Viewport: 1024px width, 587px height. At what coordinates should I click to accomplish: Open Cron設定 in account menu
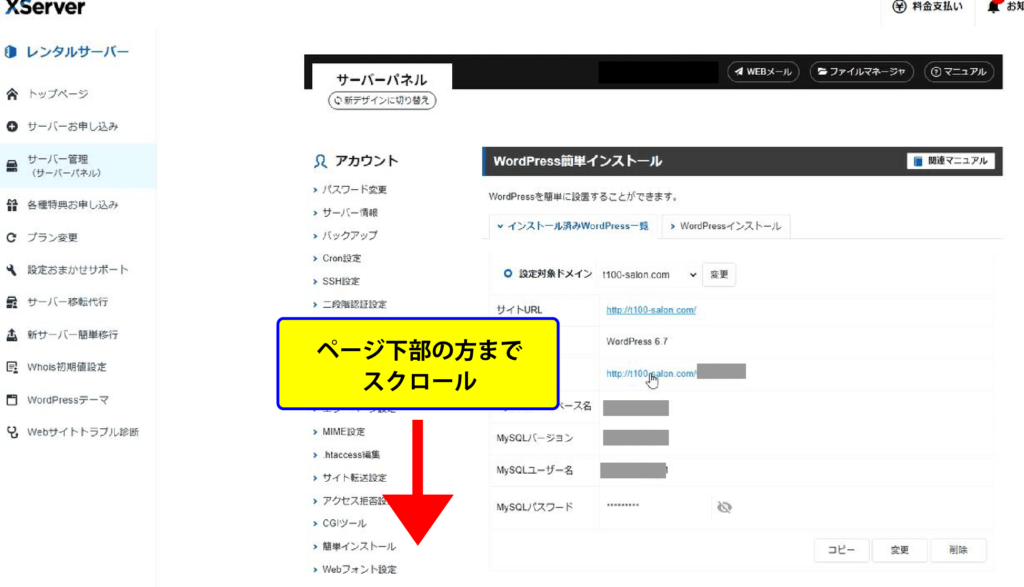pyautogui.click(x=342, y=259)
